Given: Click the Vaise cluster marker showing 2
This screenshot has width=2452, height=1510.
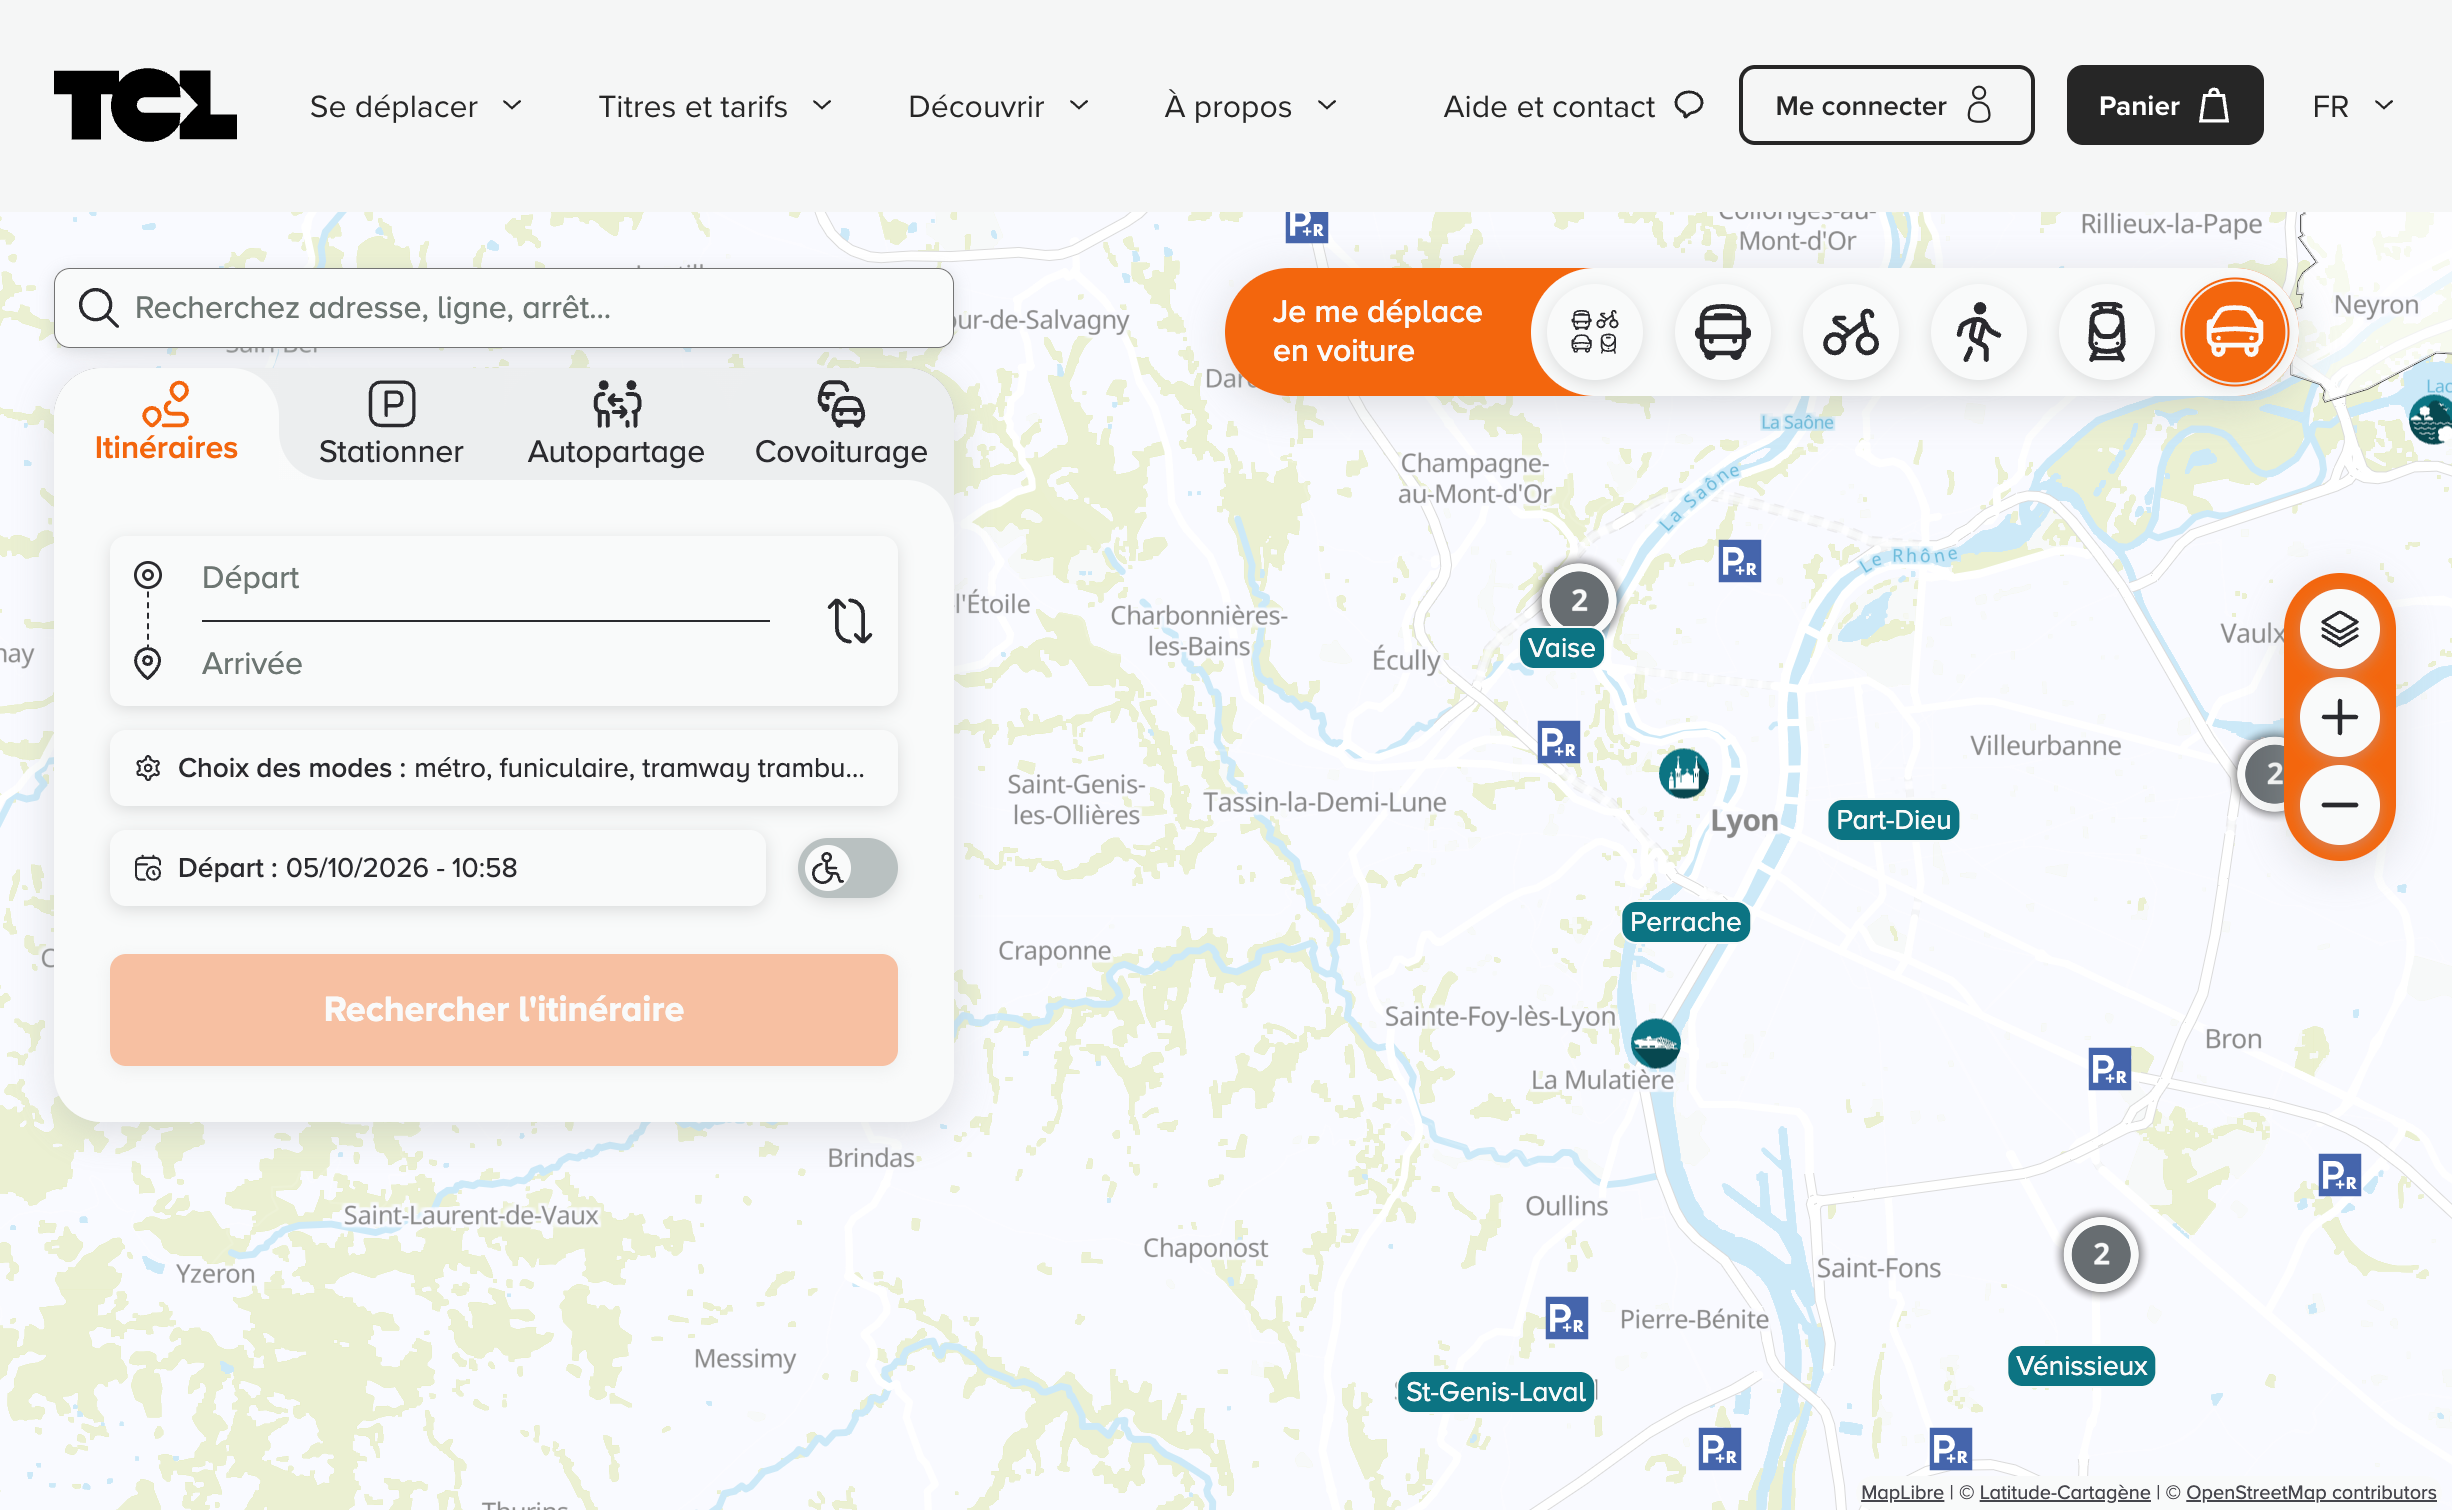Looking at the screenshot, I should [x=1578, y=600].
